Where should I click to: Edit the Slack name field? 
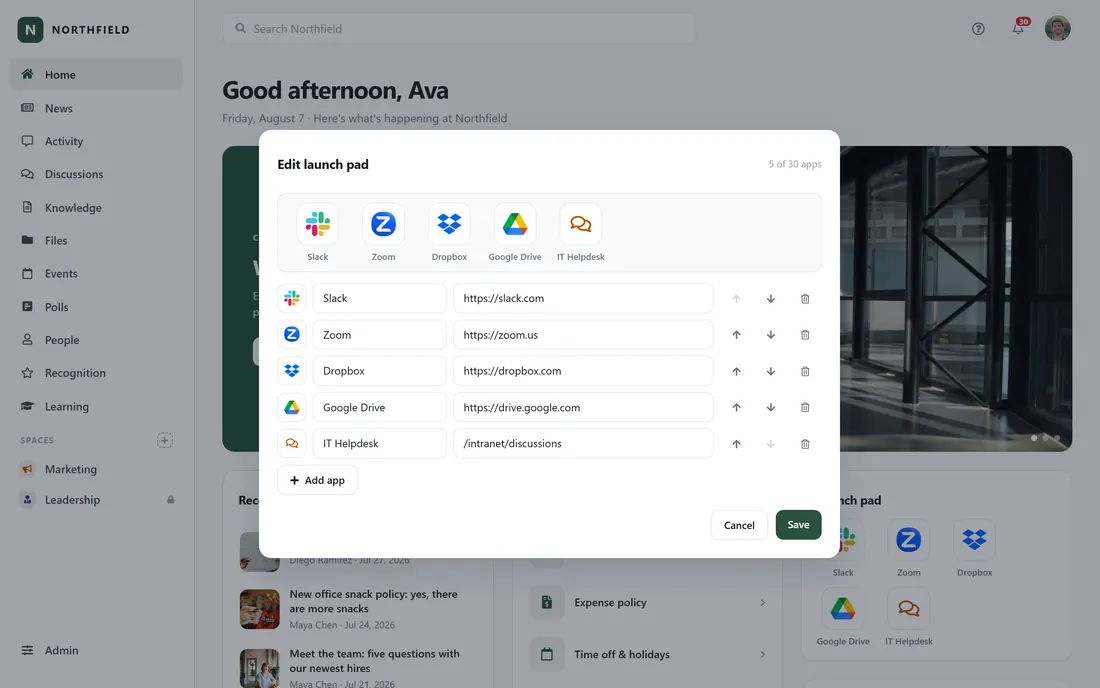(380, 298)
